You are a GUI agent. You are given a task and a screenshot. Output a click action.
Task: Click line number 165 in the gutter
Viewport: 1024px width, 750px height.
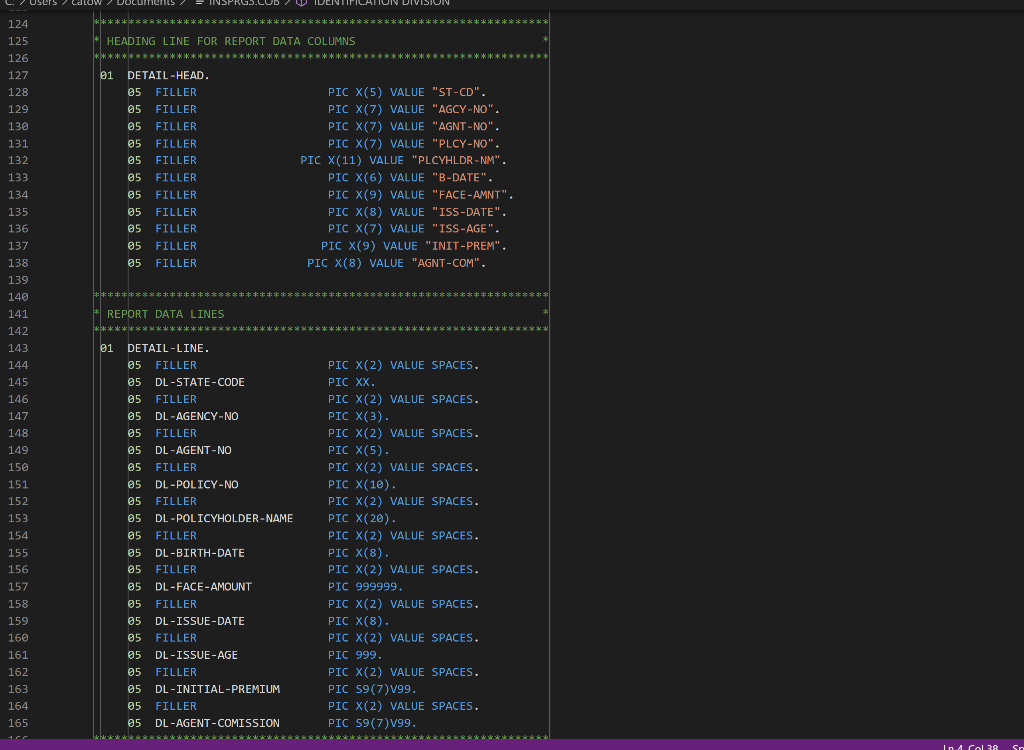(x=18, y=723)
